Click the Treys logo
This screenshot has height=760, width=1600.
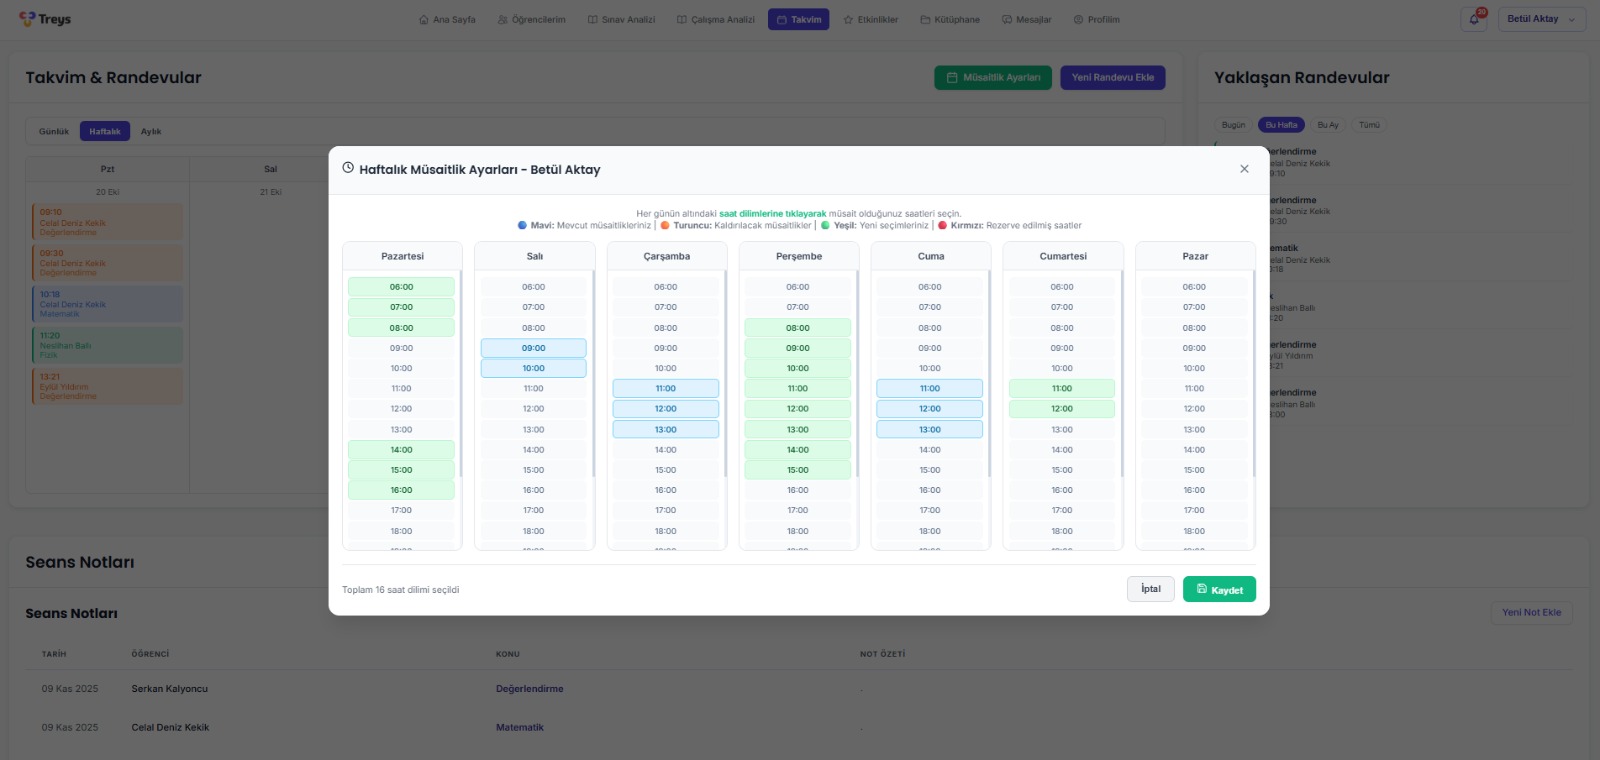[x=45, y=19]
